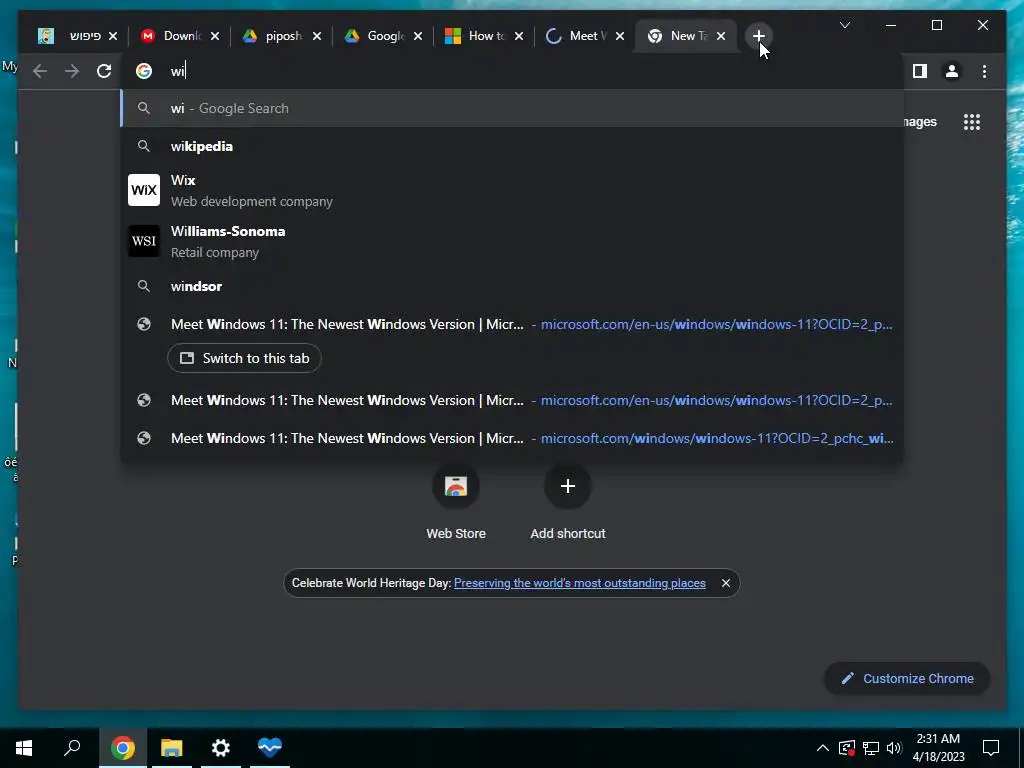The height and width of the screenshot is (768, 1024).
Task: Click the network tray icon
Action: coord(871,748)
